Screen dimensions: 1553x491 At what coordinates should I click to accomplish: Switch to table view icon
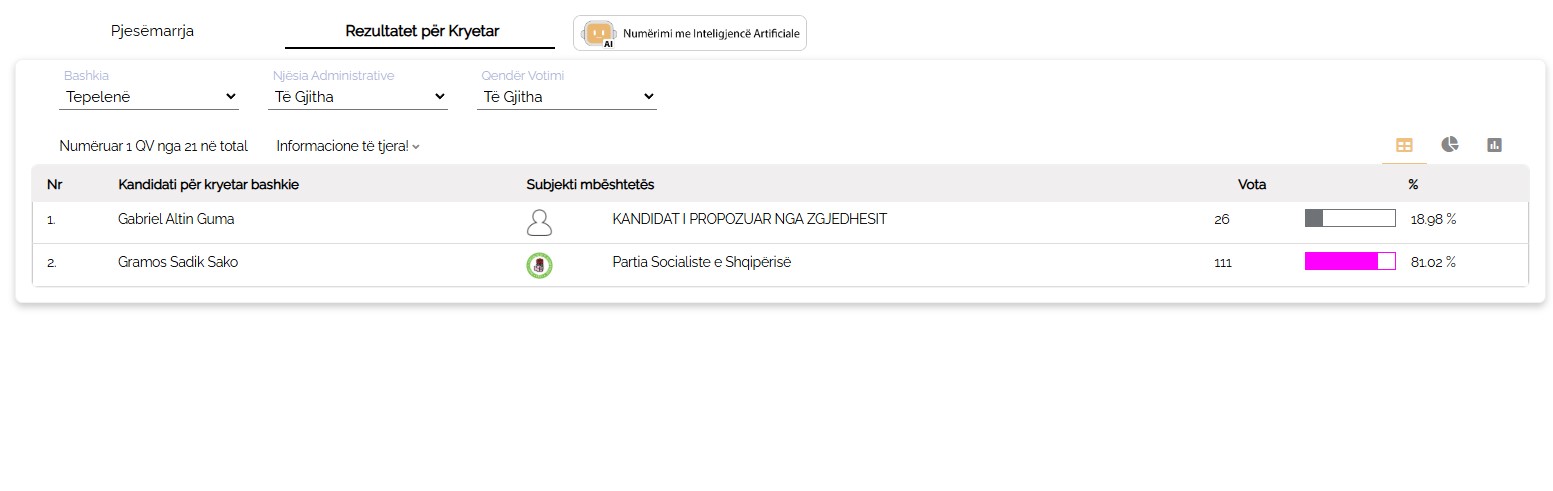point(1404,145)
